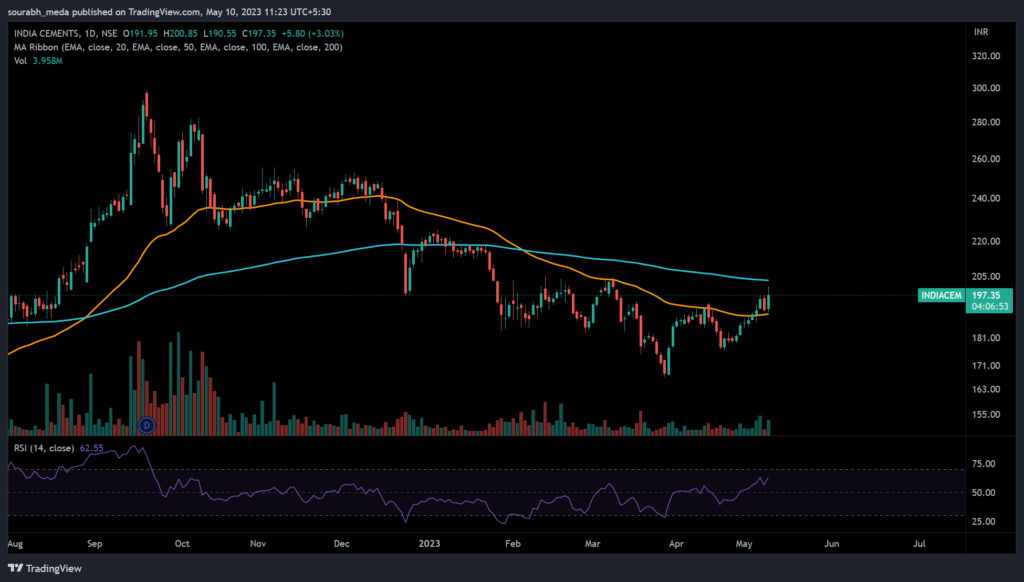Viewport: 1024px width, 582px height.
Task: Click the Nov label on time axis
Action: click(258, 543)
